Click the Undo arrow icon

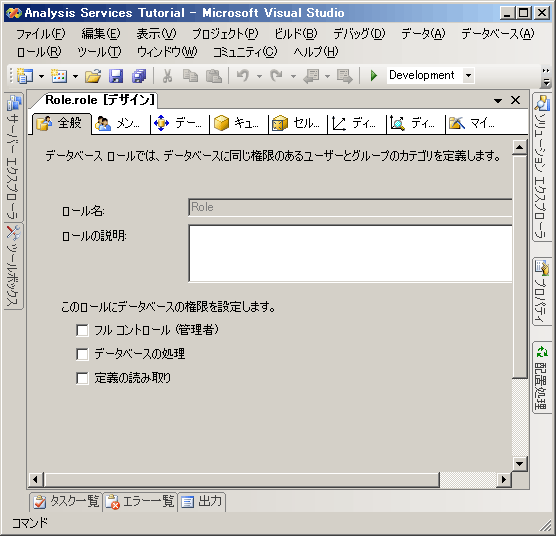(x=243, y=76)
